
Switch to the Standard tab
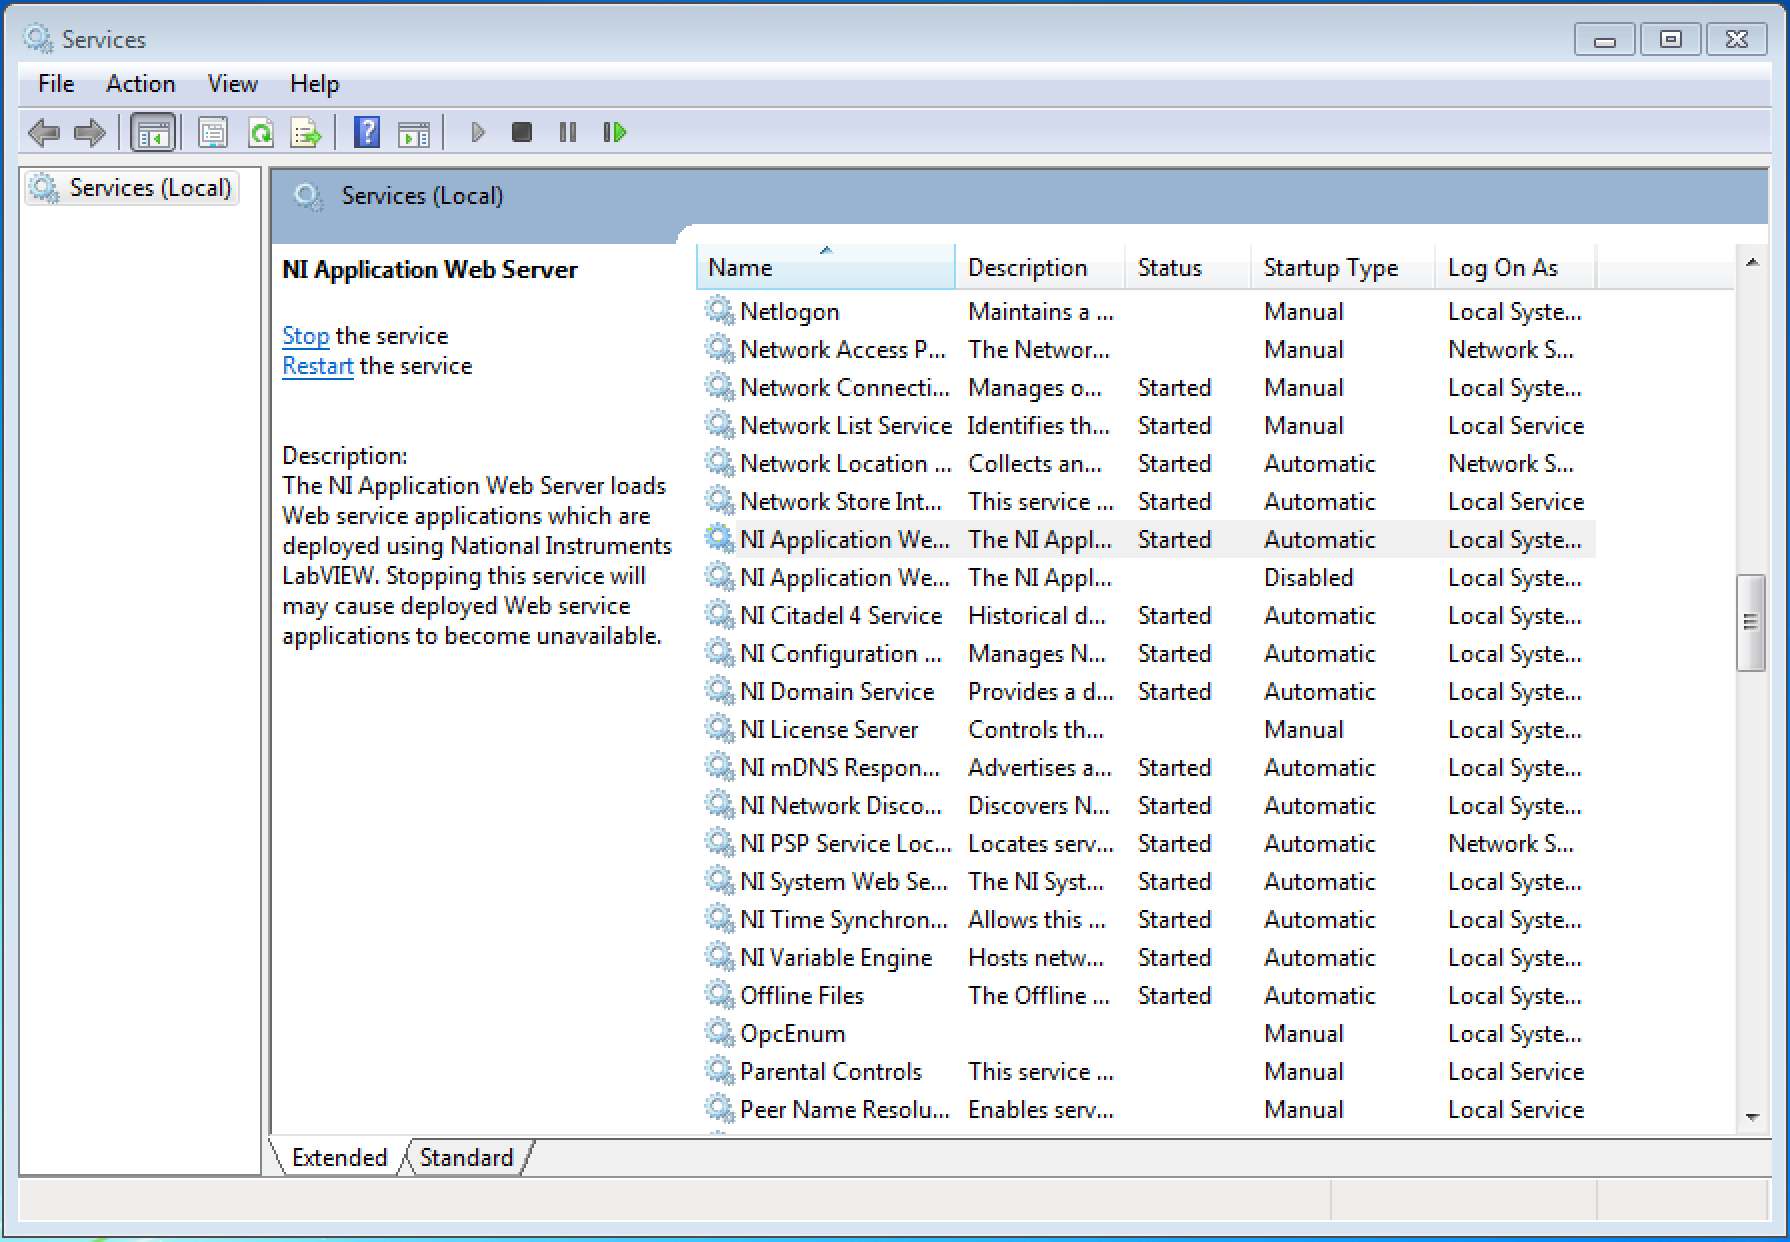tap(466, 1157)
